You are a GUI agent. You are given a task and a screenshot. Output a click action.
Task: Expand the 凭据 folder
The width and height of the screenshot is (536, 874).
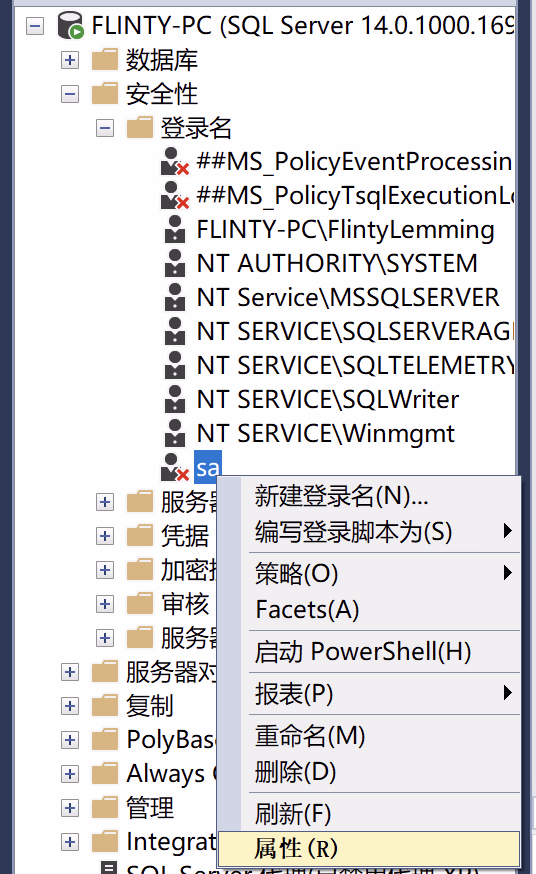point(105,536)
